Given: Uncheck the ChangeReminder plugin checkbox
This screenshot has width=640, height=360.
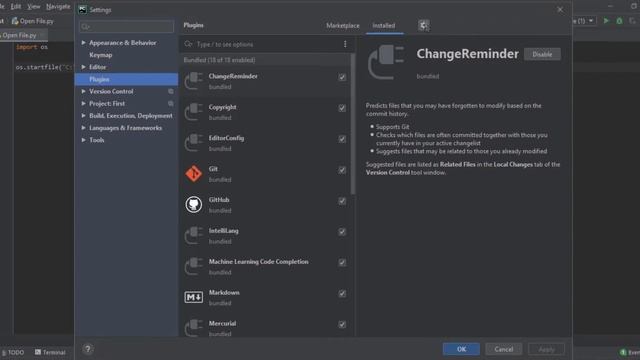Looking at the screenshot, I should (342, 77).
